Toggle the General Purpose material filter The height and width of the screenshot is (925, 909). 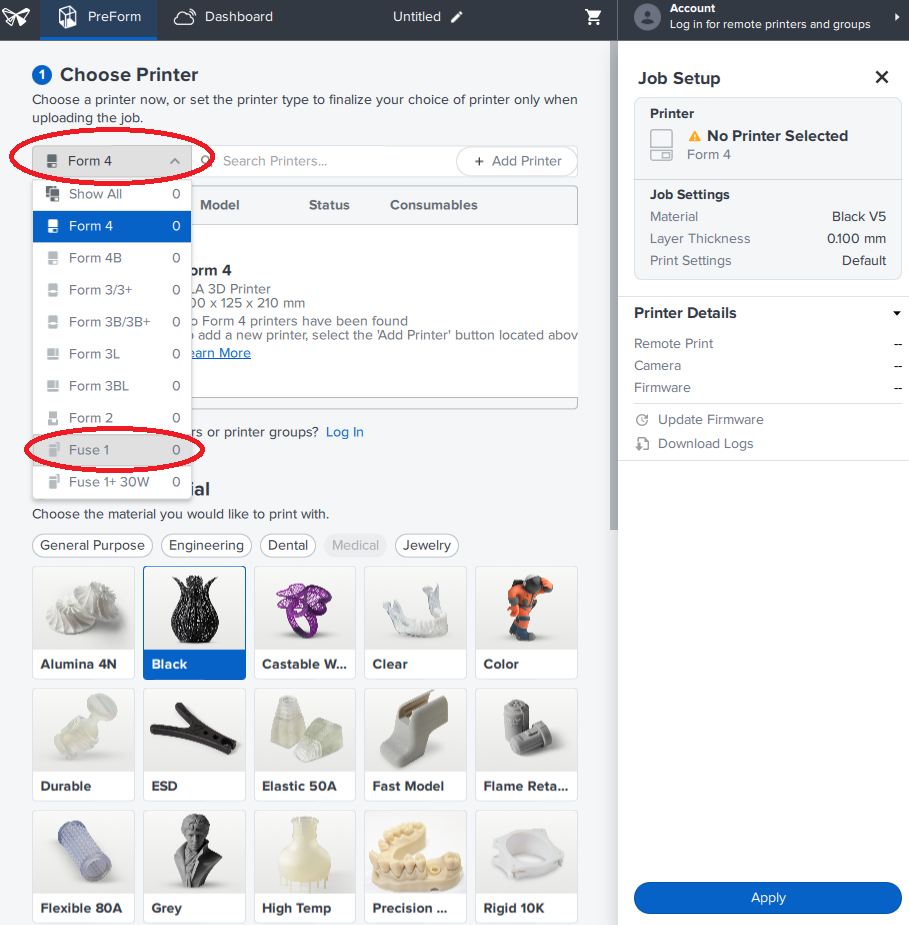pos(92,545)
